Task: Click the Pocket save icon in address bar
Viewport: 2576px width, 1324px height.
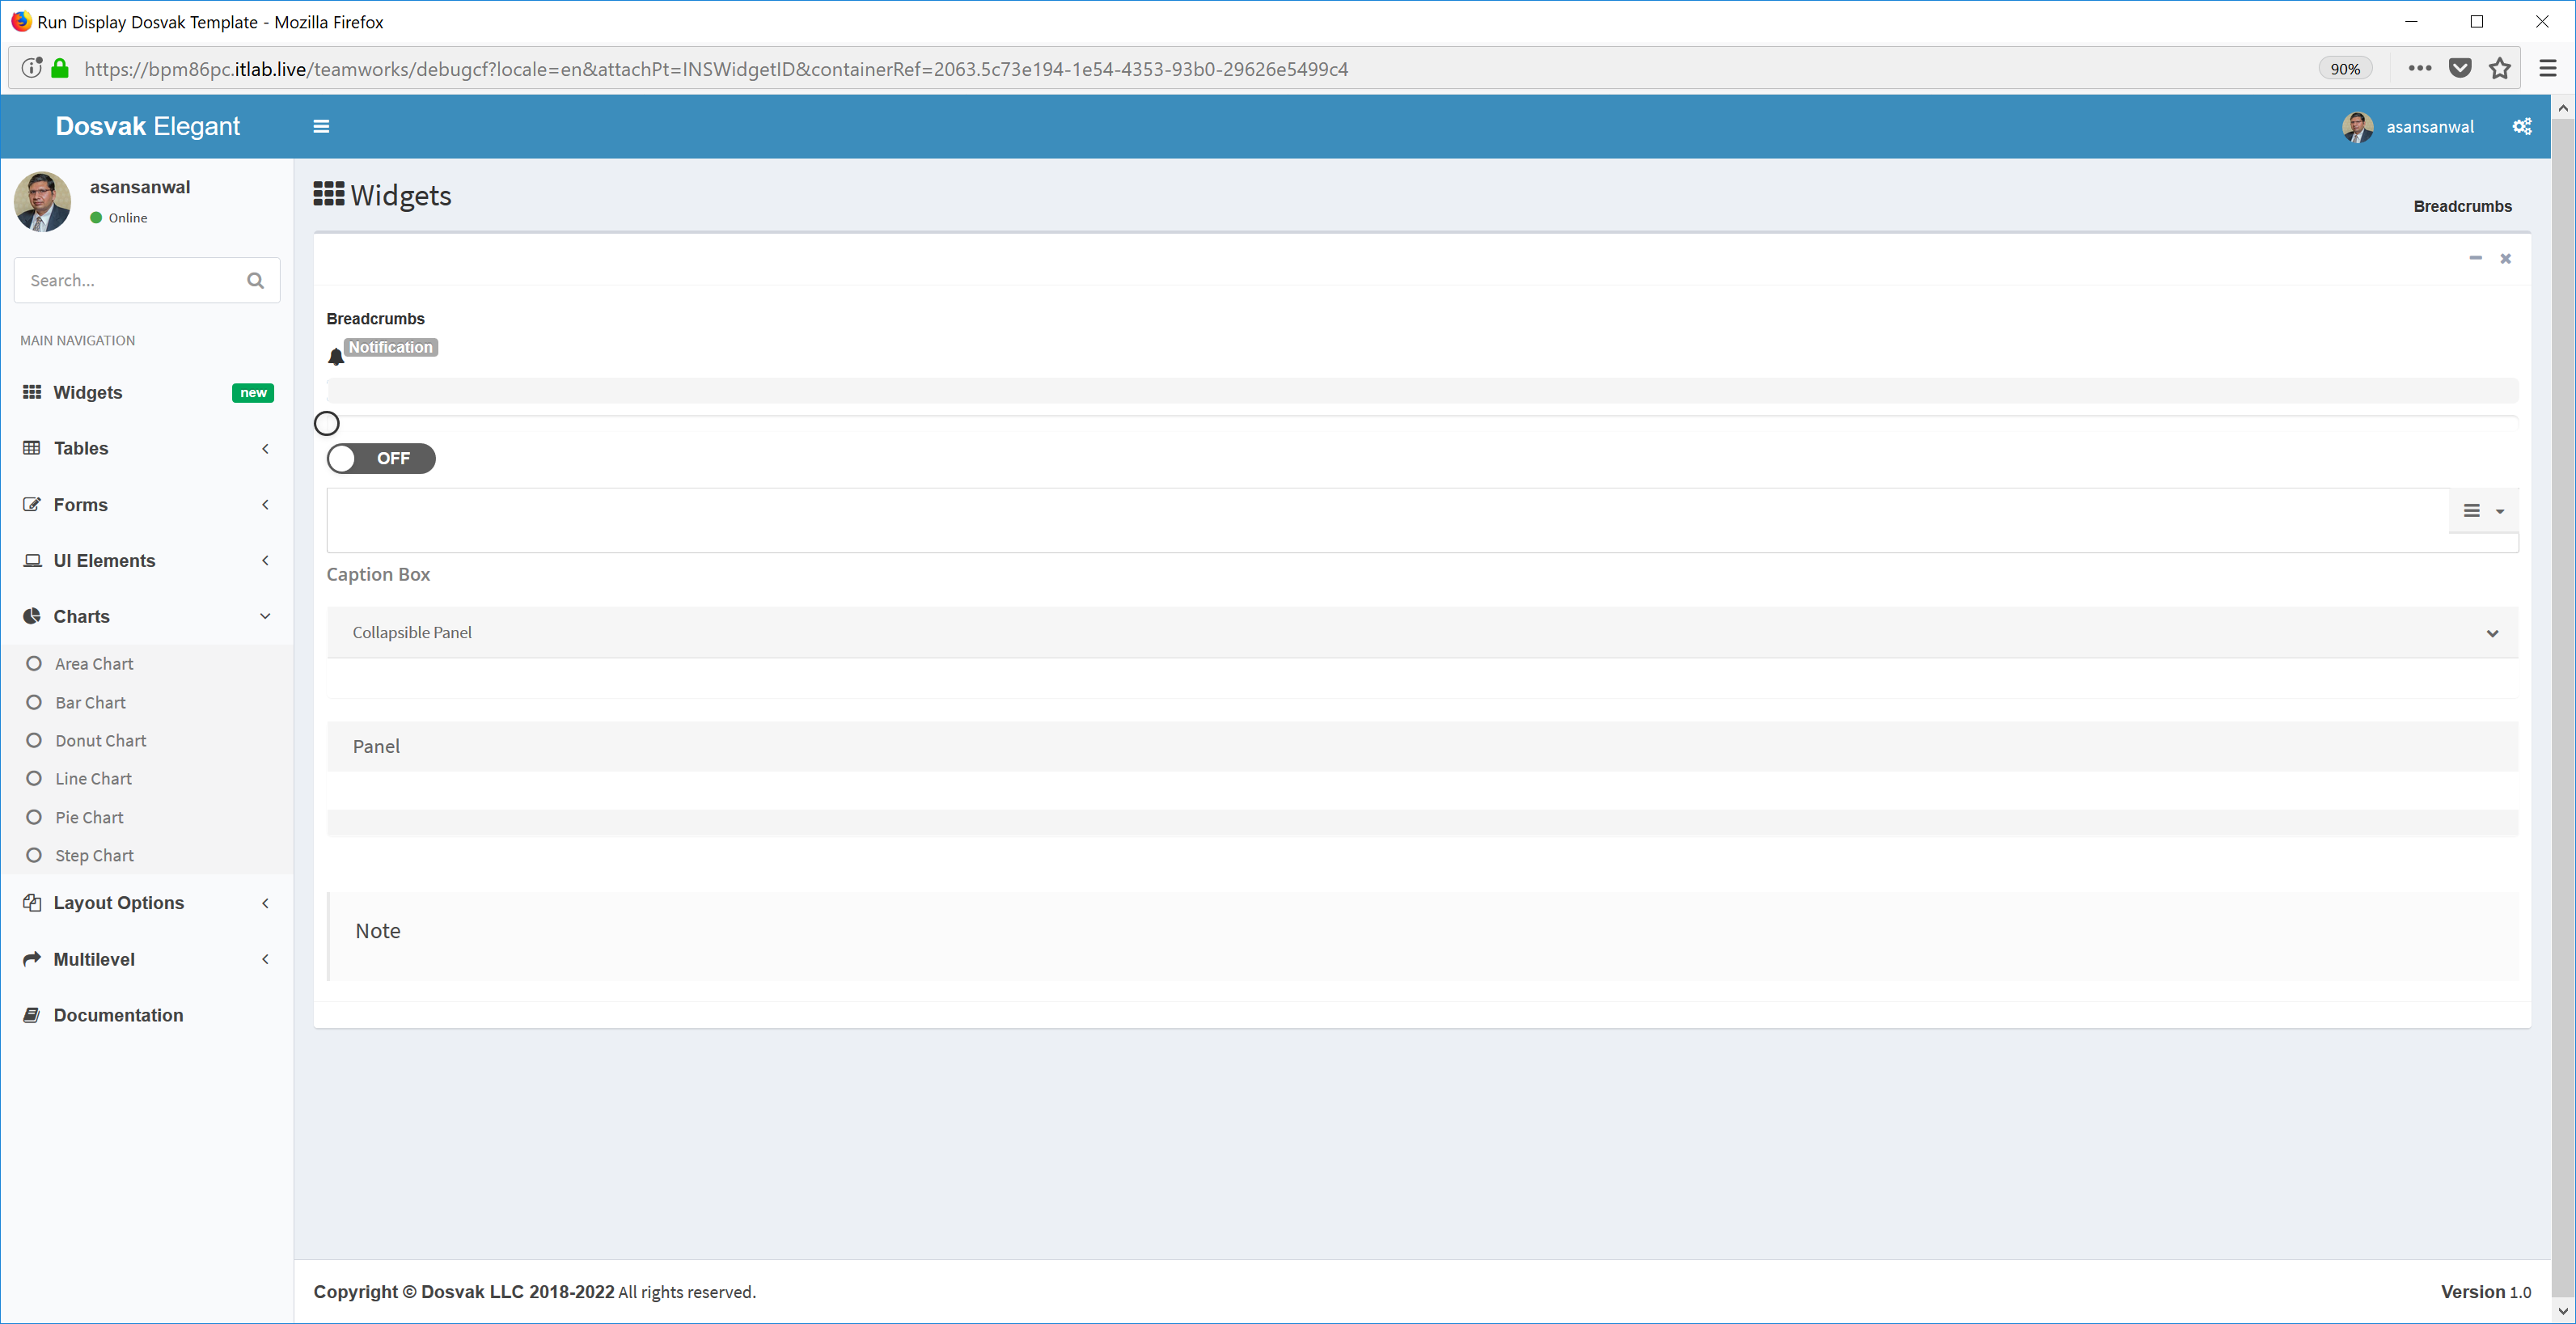Action: tap(2460, 68)
